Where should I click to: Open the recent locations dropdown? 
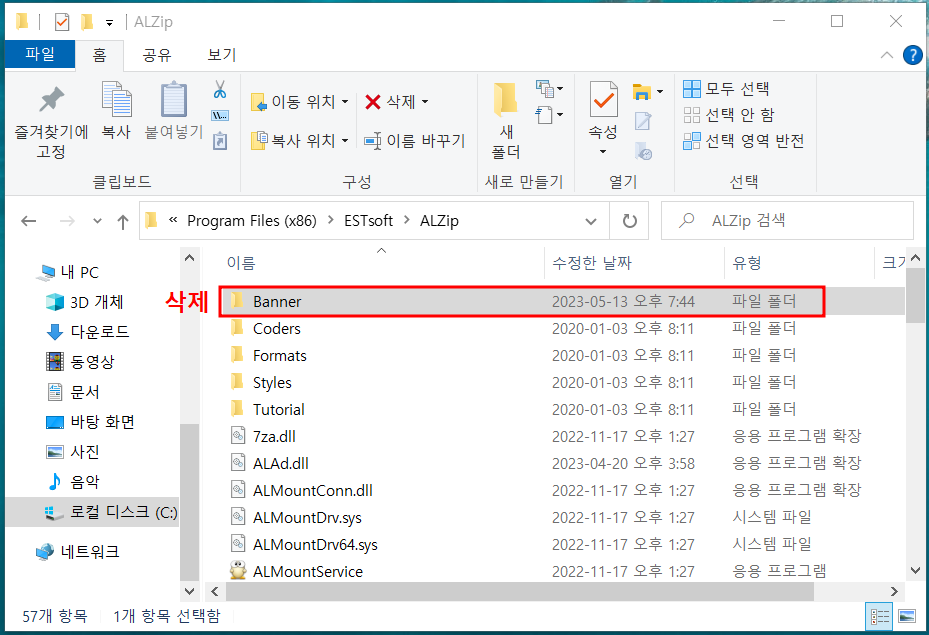pyautogui.click(x=97, y=222)
